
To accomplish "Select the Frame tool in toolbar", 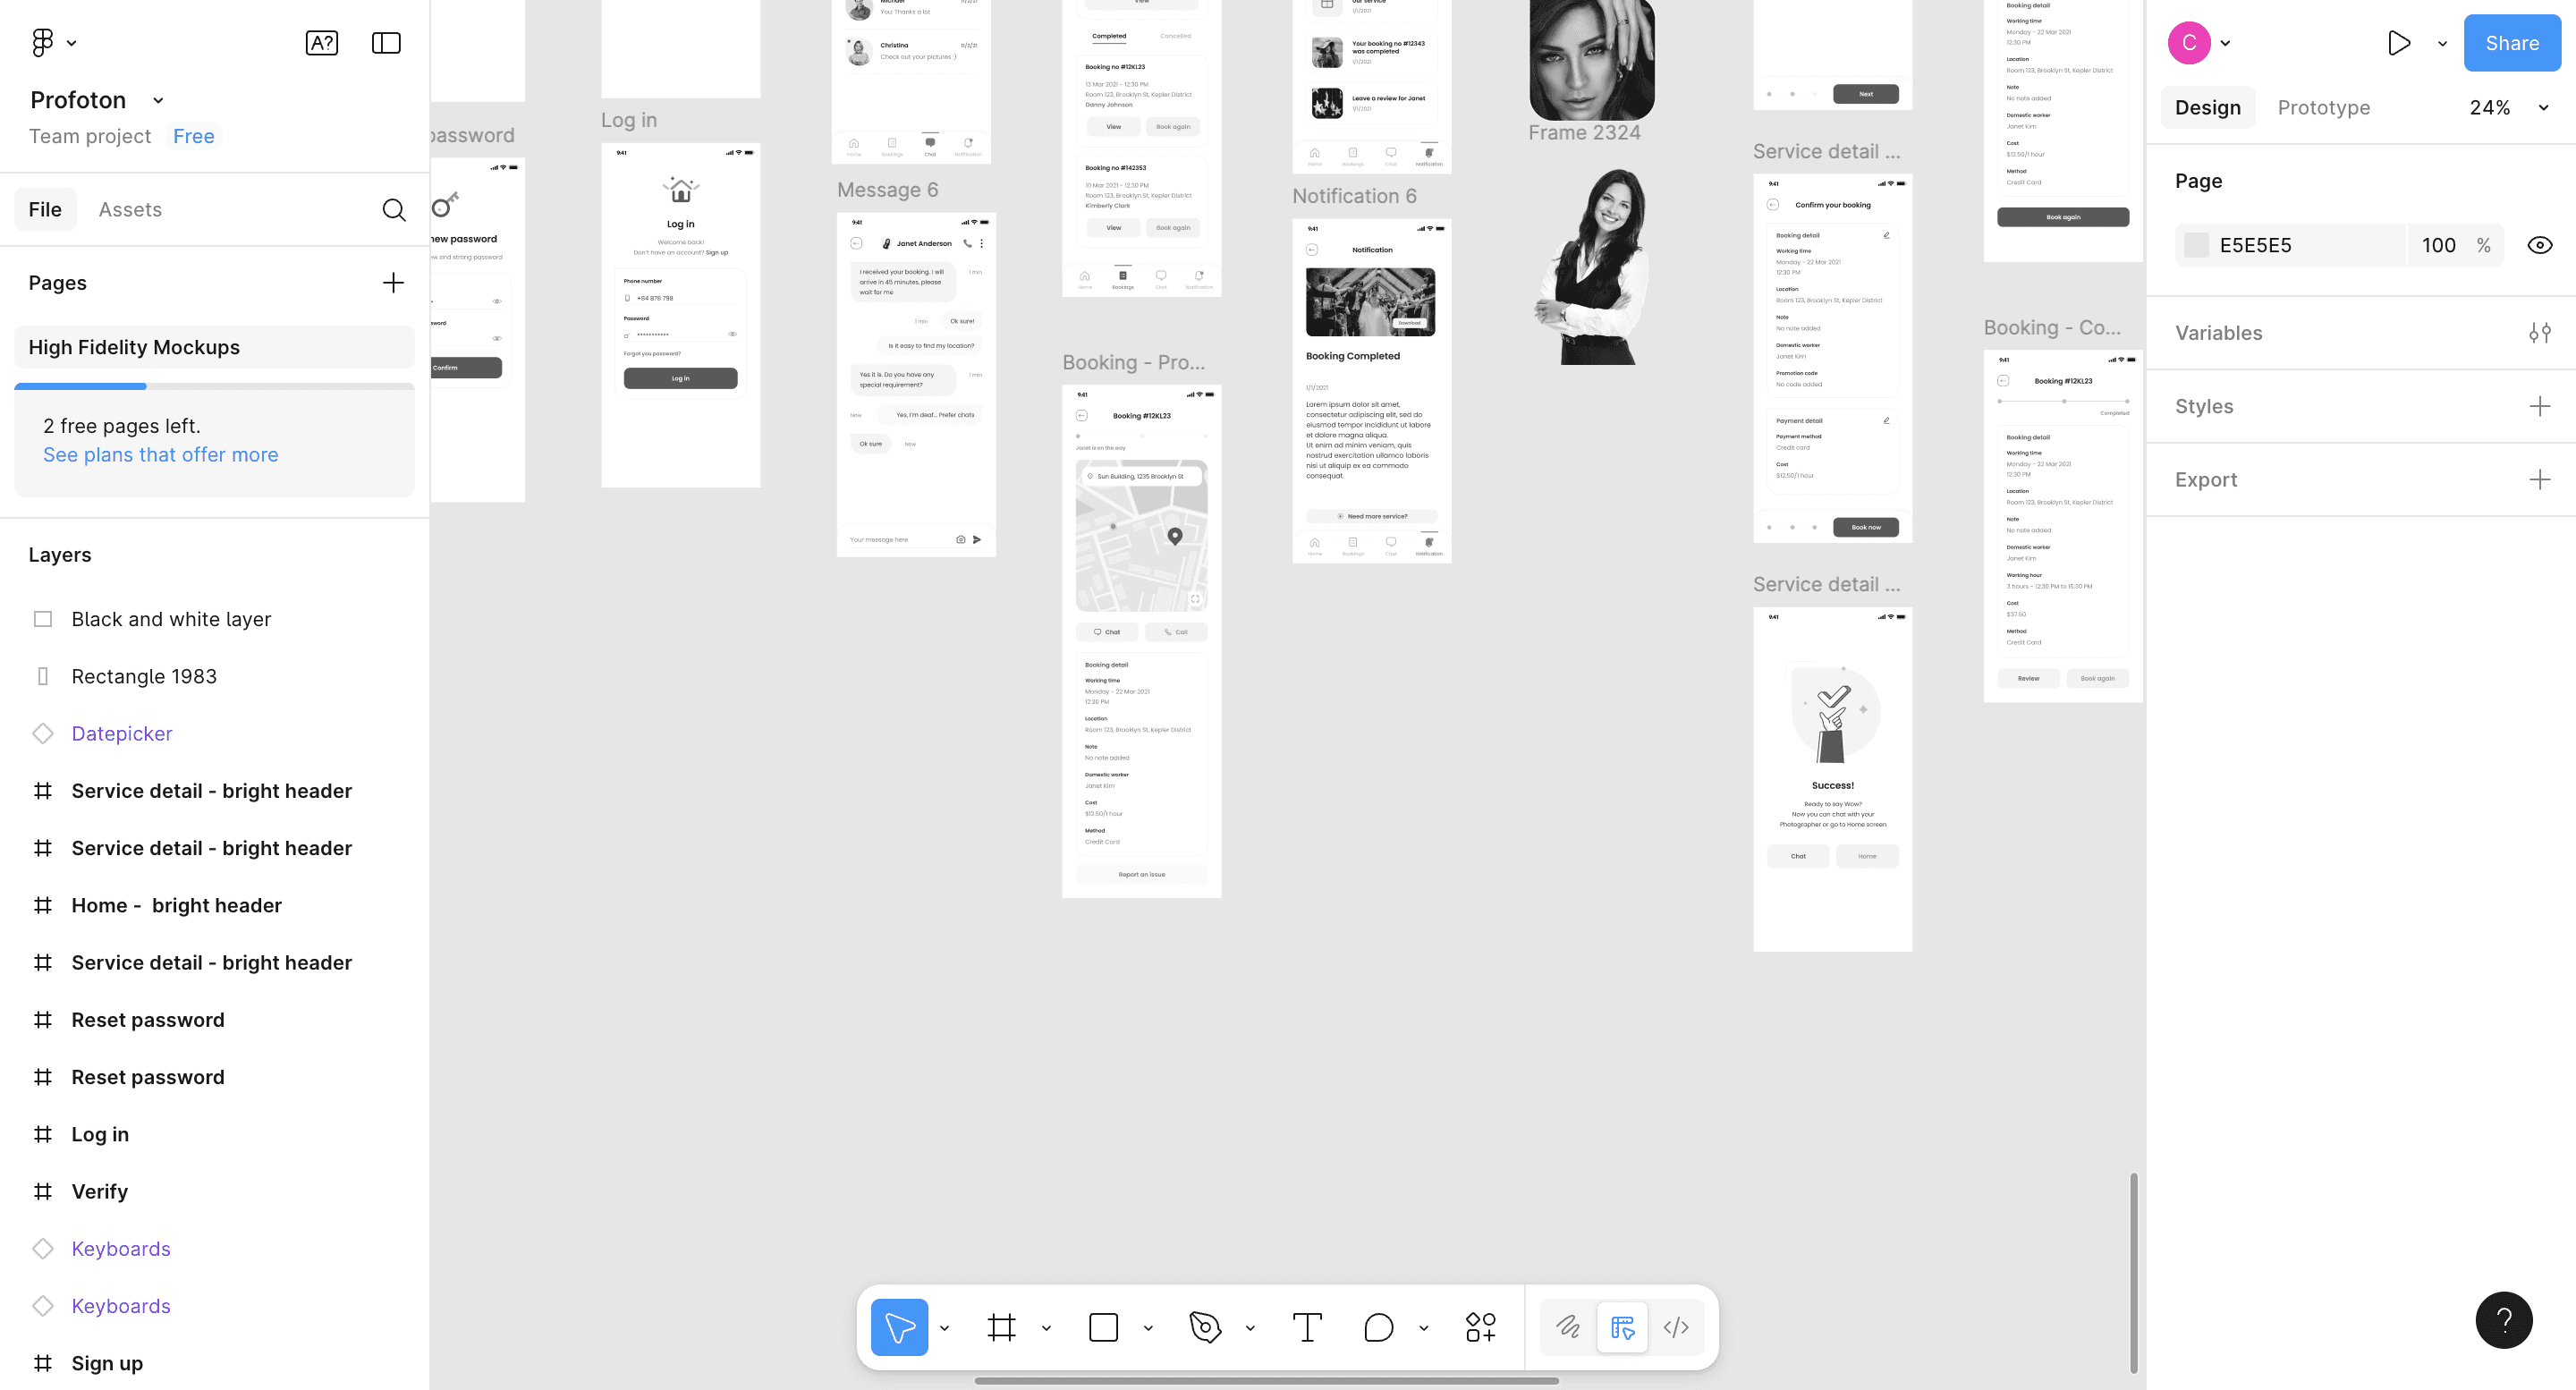I will 1001,1327.
